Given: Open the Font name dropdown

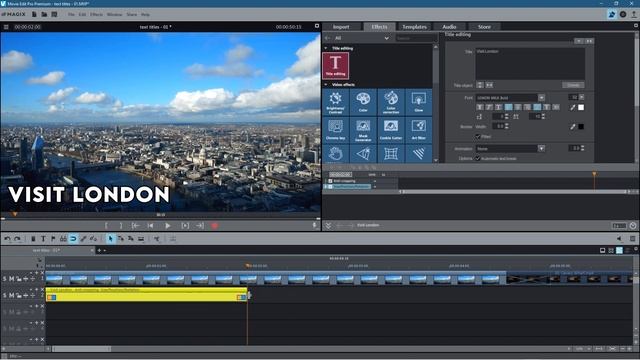Looking at the screenshot, I should [541, 98].
